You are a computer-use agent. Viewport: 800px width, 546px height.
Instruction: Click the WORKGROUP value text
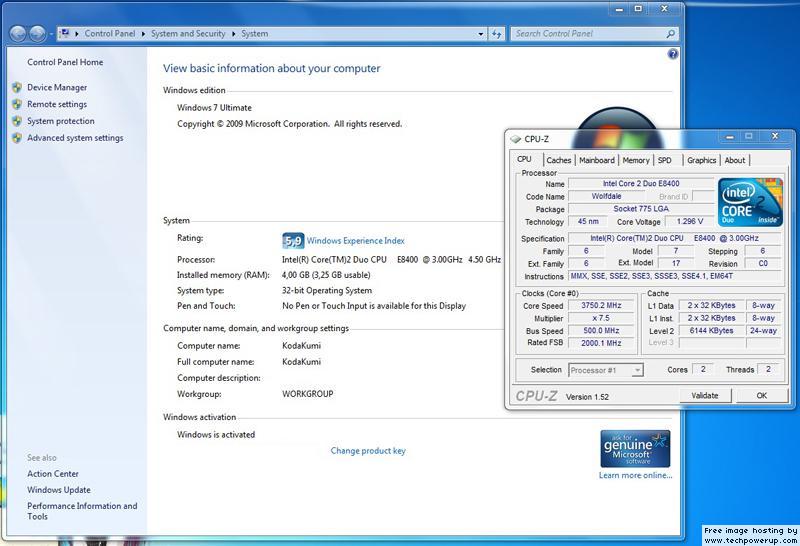click(x=308, y=394)
